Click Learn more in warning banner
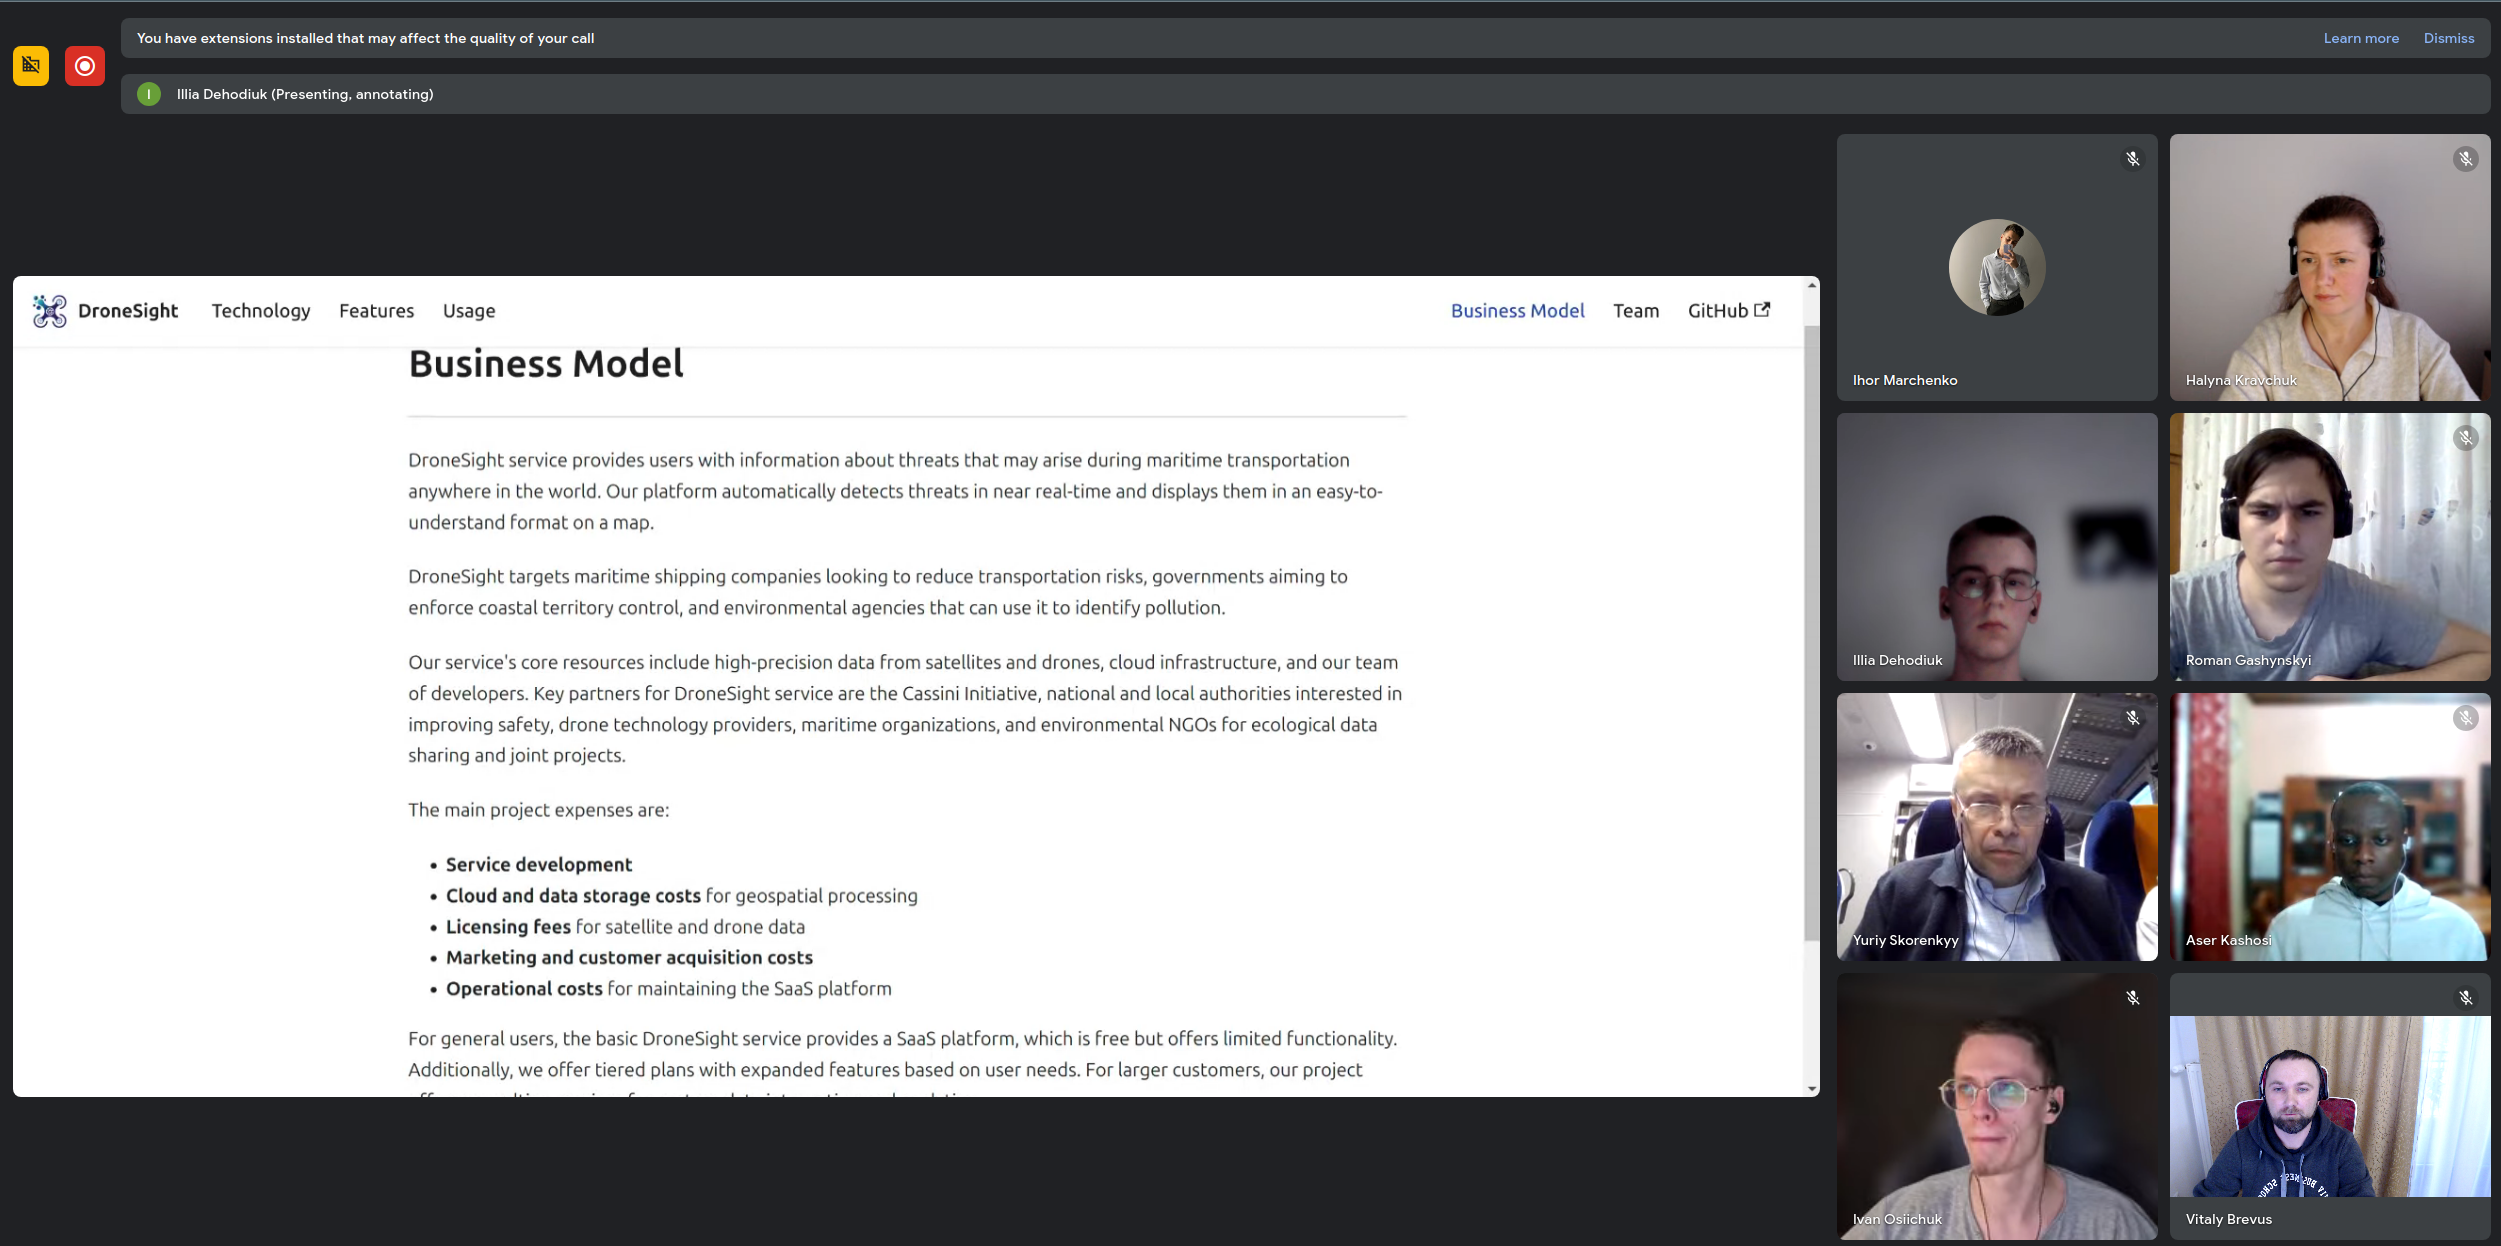 click(2360, 38)
